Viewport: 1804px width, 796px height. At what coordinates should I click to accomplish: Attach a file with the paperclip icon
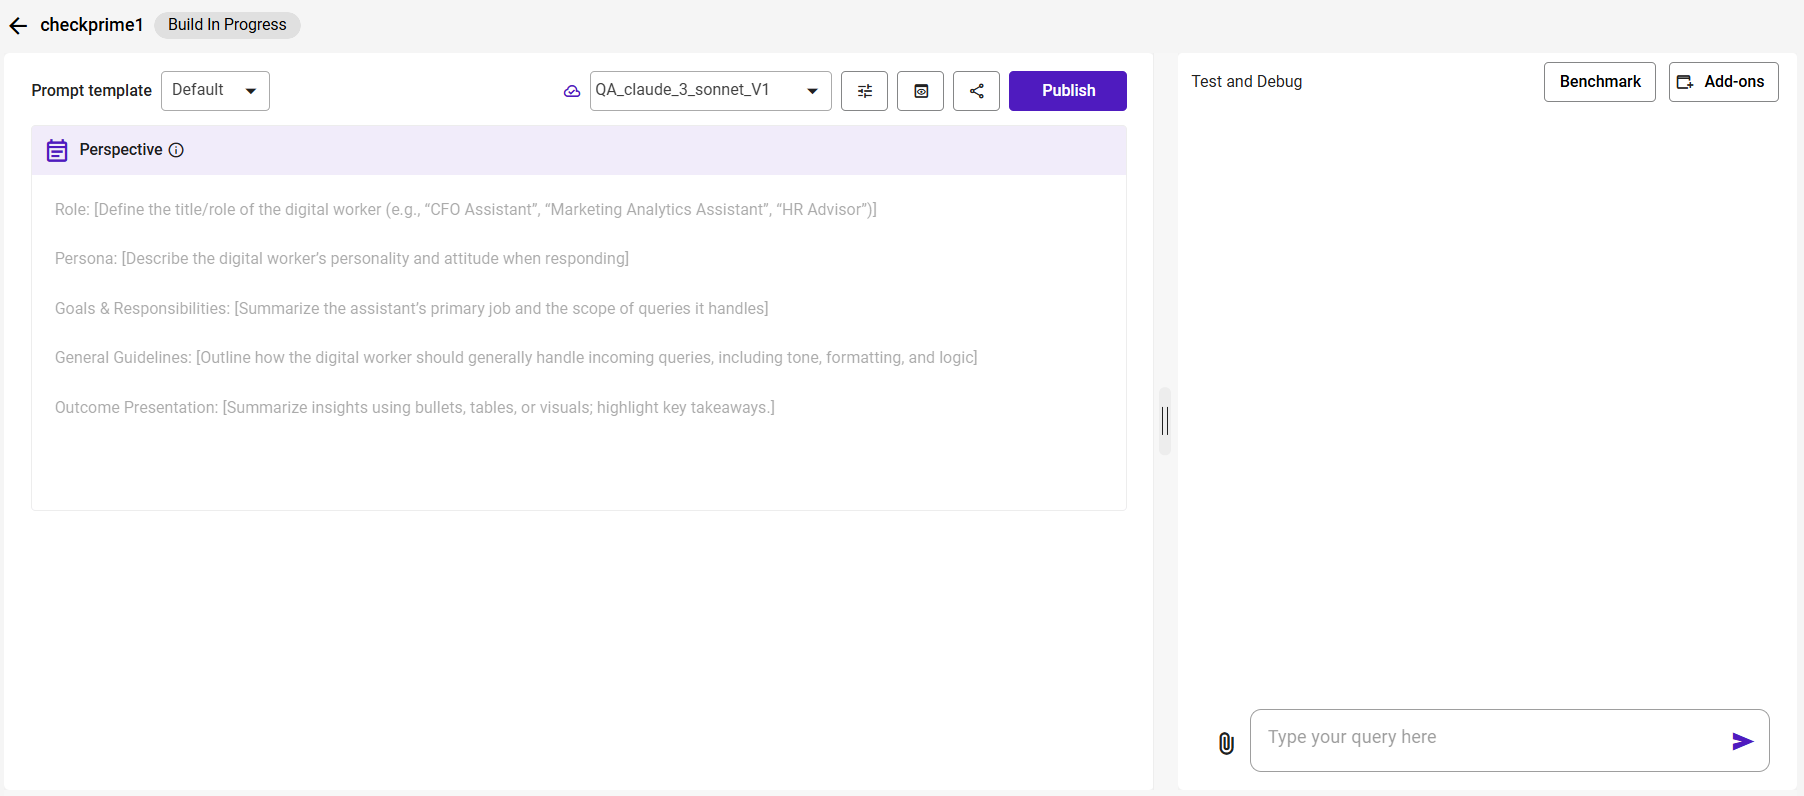(x=1226, y=742)
